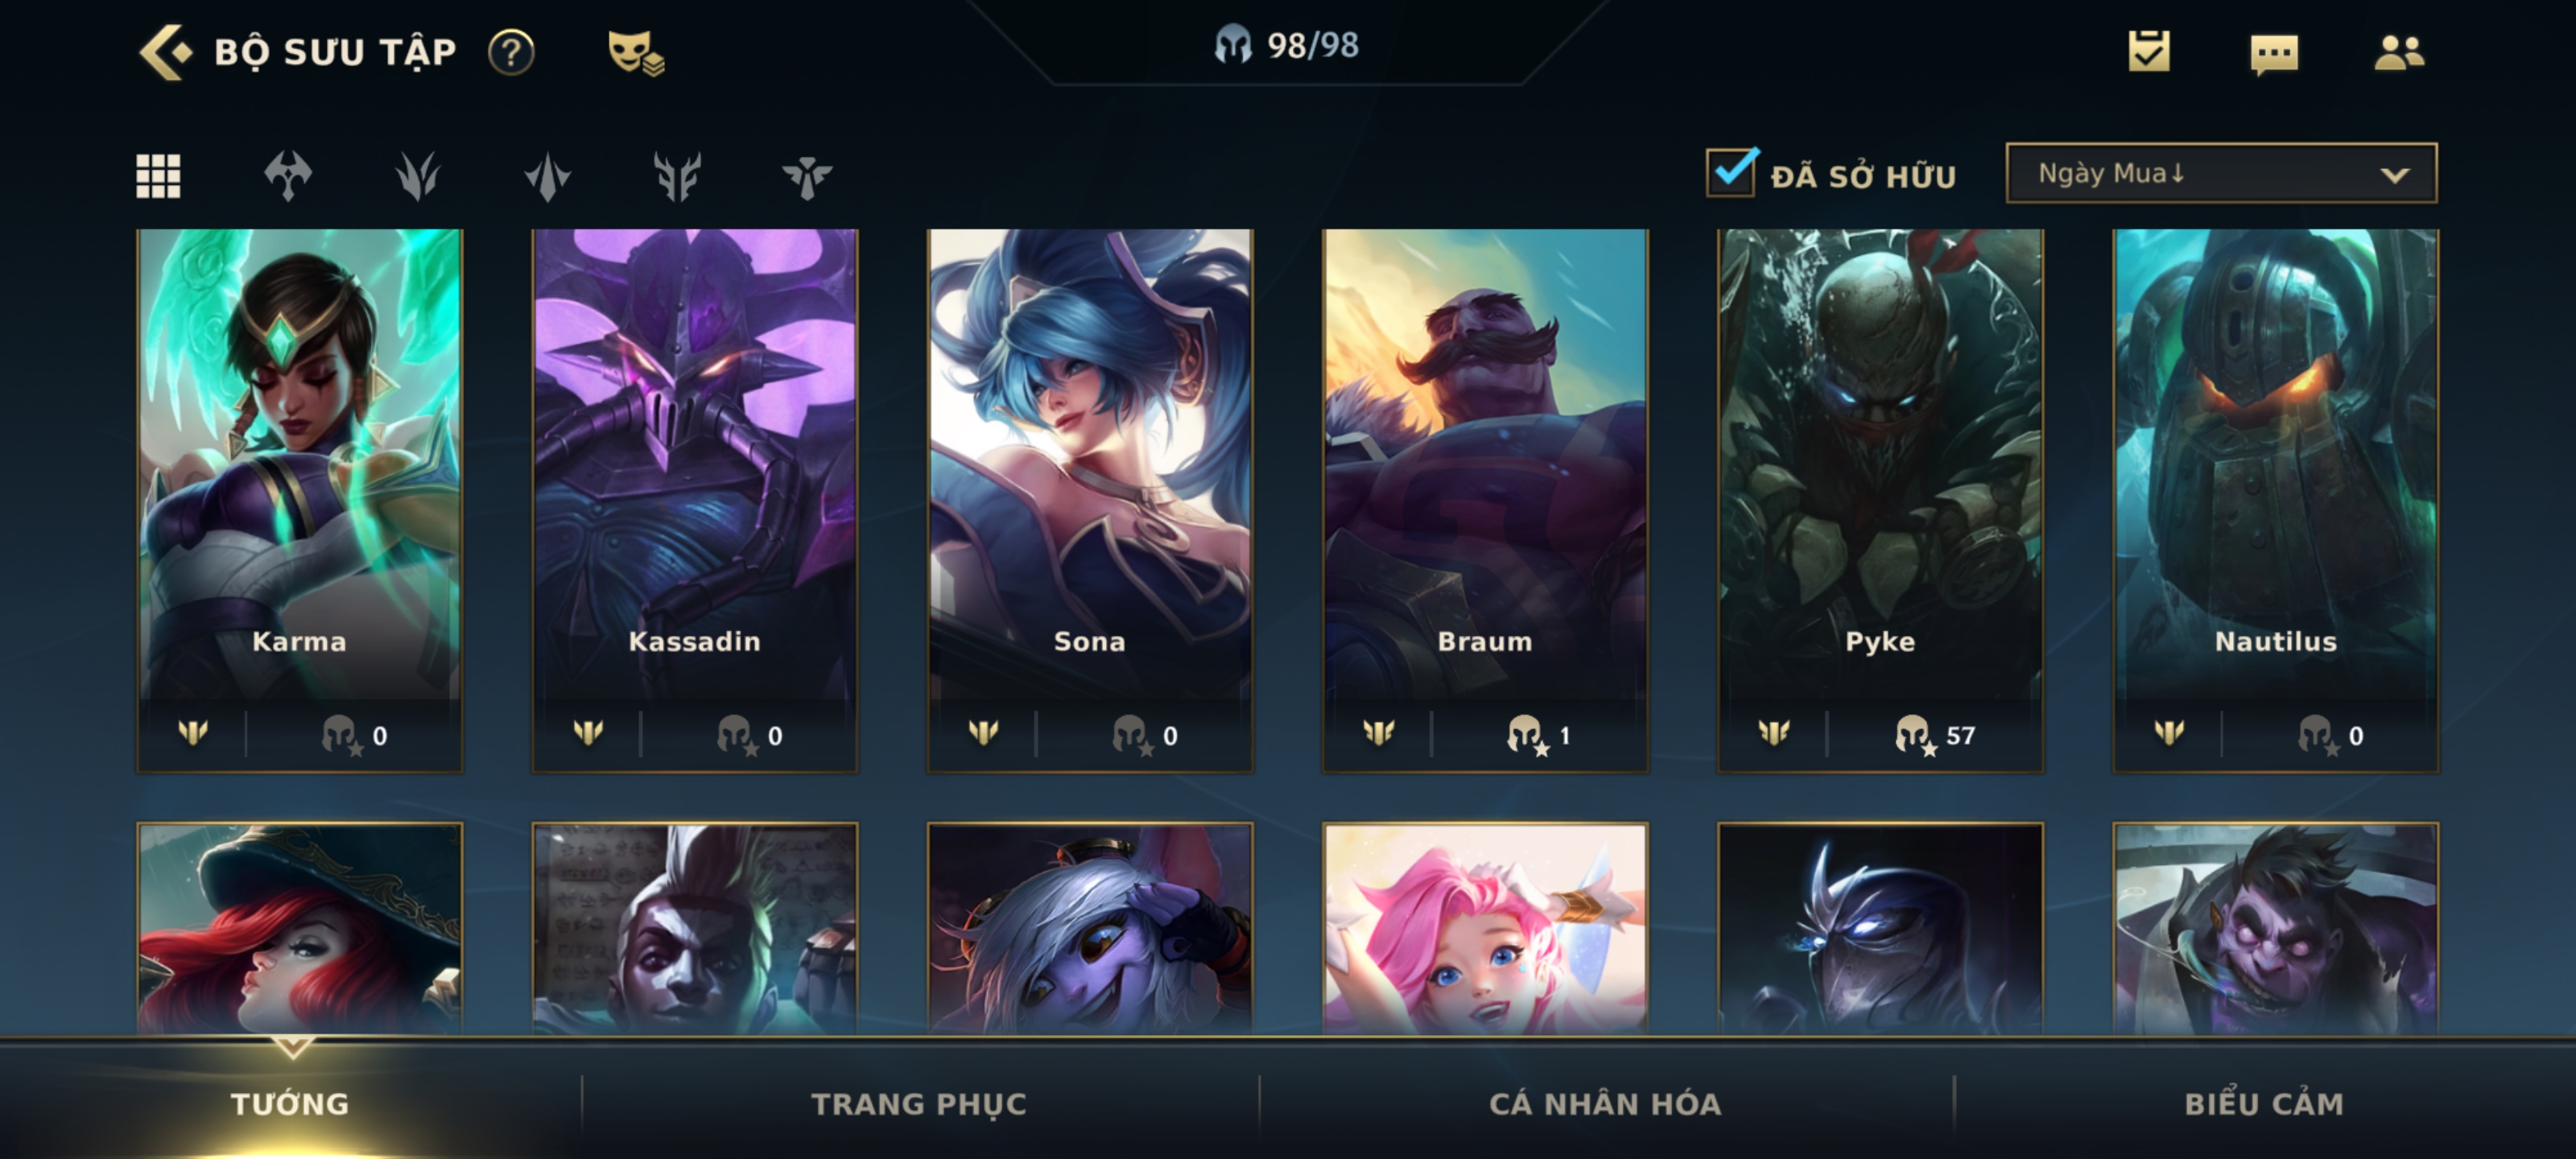2576x1159 pixels.
Task: Filter by the last role emblem icon
Action: (807, 177)
